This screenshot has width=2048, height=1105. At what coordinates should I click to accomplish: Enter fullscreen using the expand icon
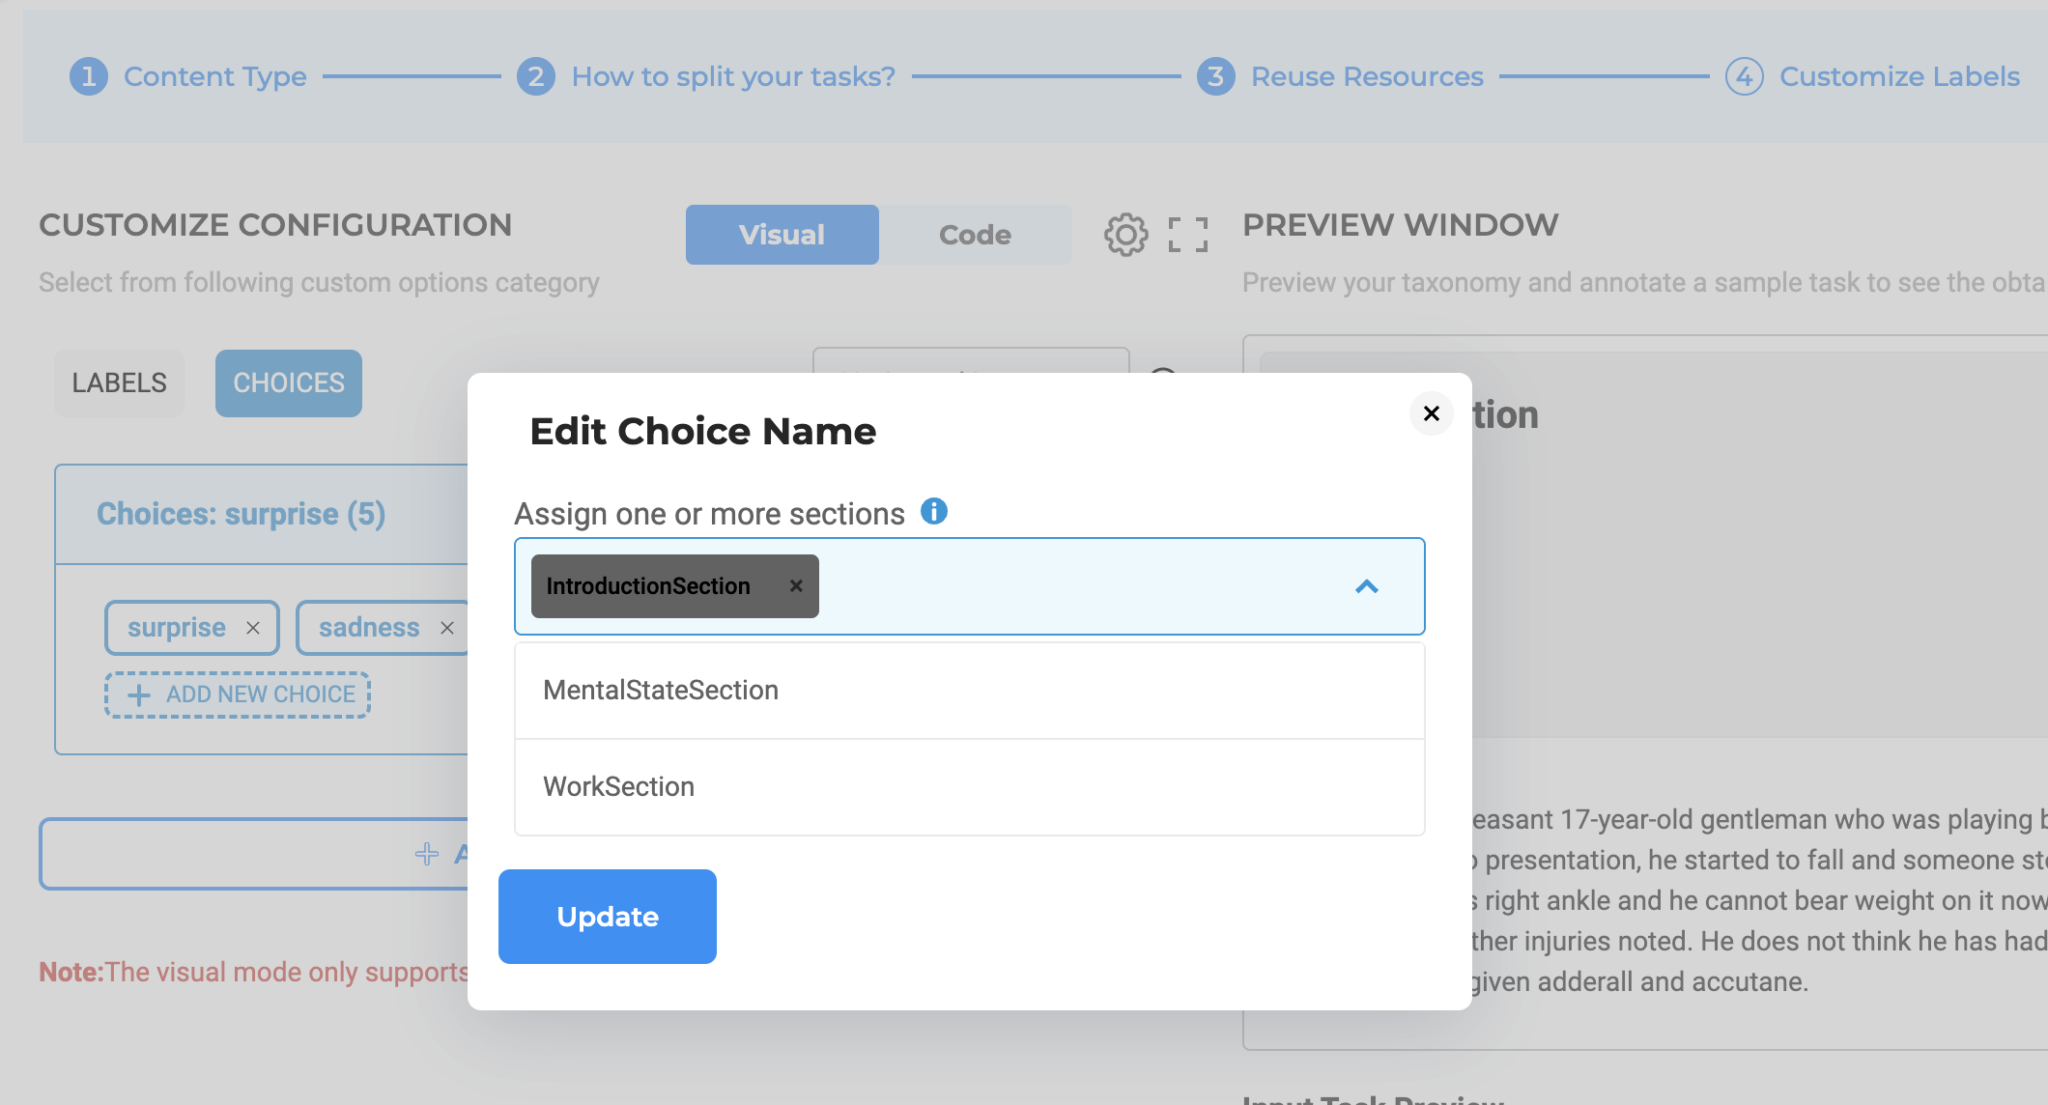1188,234
